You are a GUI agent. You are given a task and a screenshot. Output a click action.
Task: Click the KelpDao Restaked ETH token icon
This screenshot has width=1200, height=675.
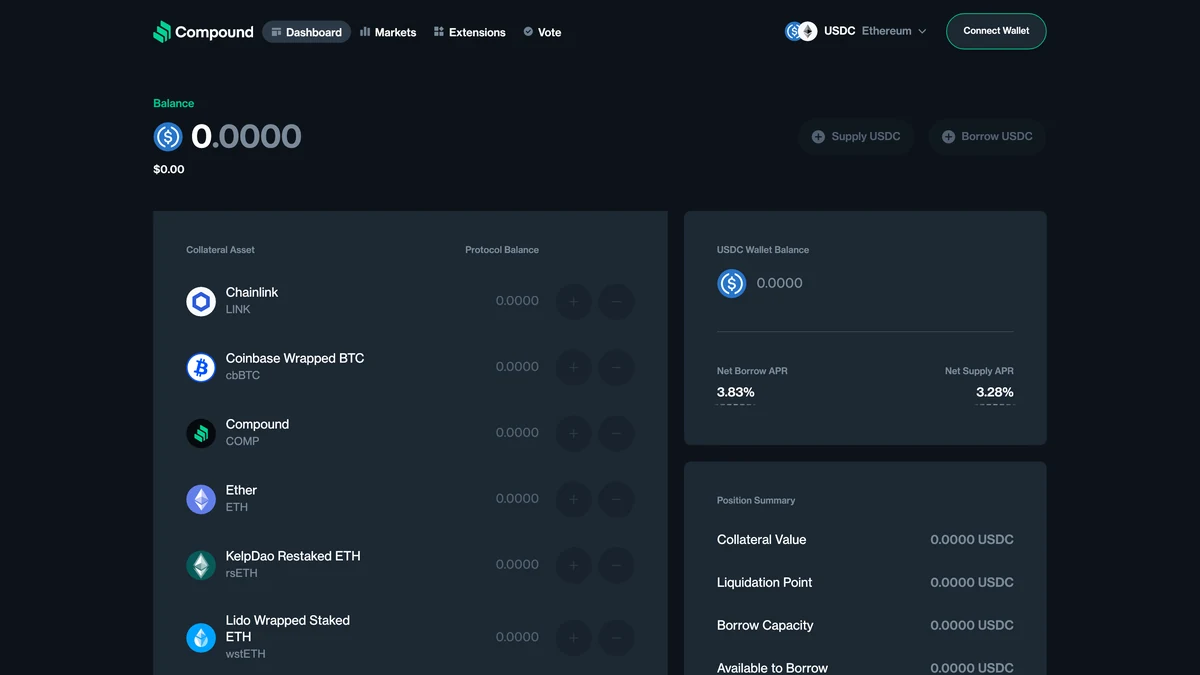(201, 565)
